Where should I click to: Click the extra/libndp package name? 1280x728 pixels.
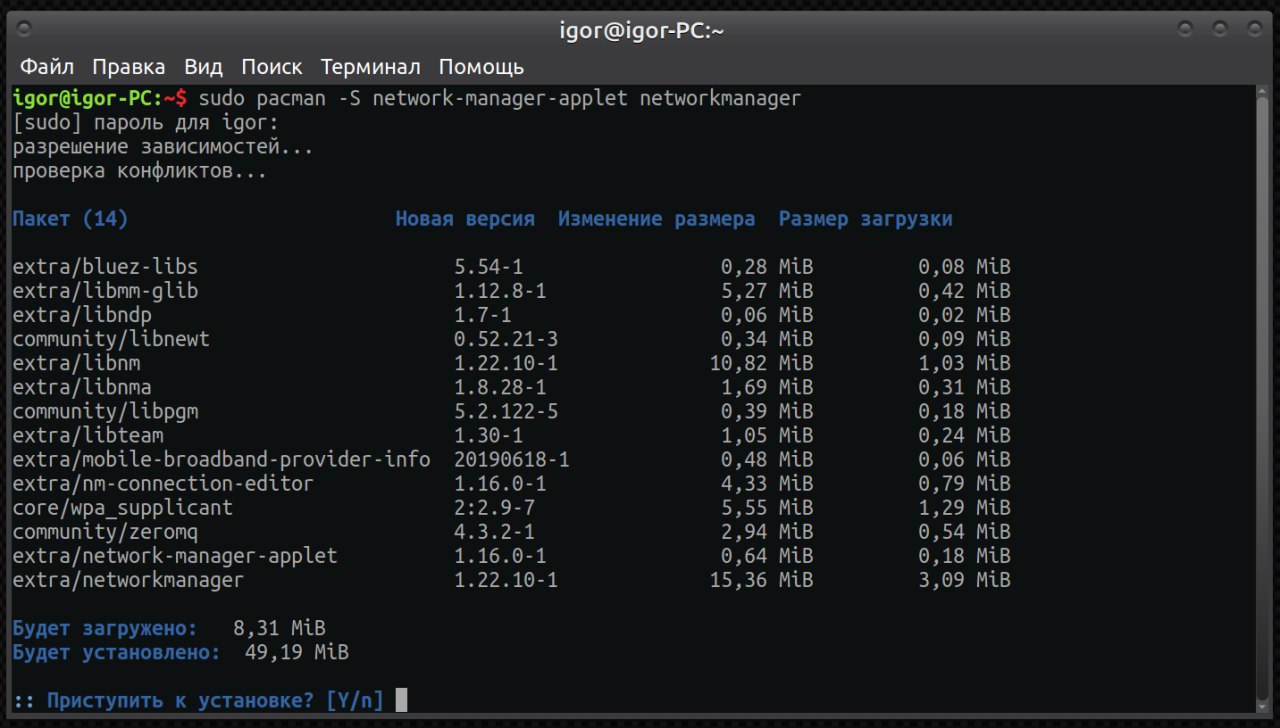coord(82,315)
